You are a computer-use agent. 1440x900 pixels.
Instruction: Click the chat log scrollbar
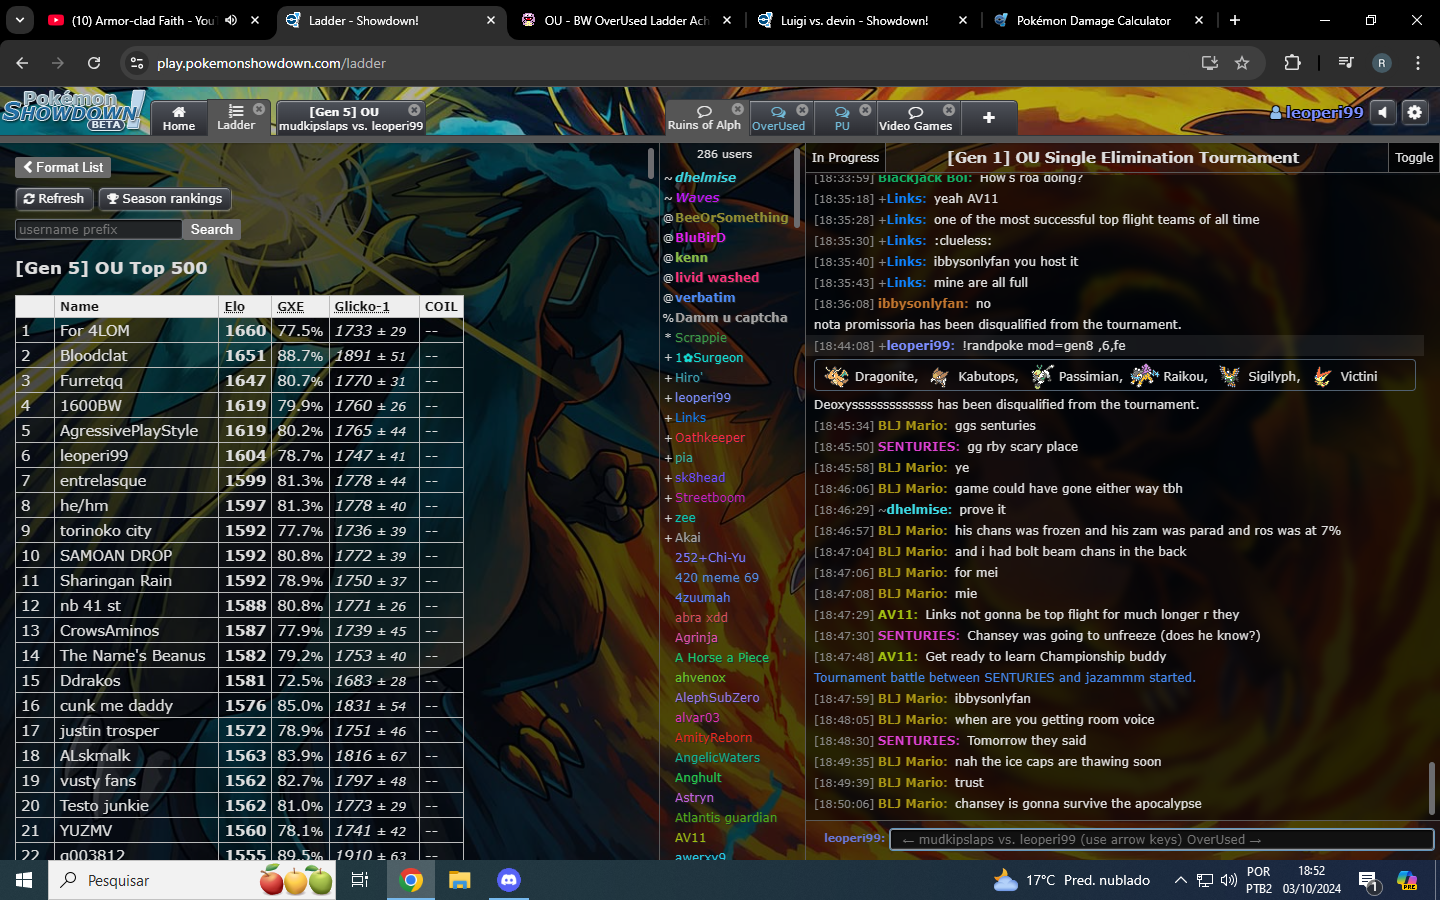[1431, 788]
